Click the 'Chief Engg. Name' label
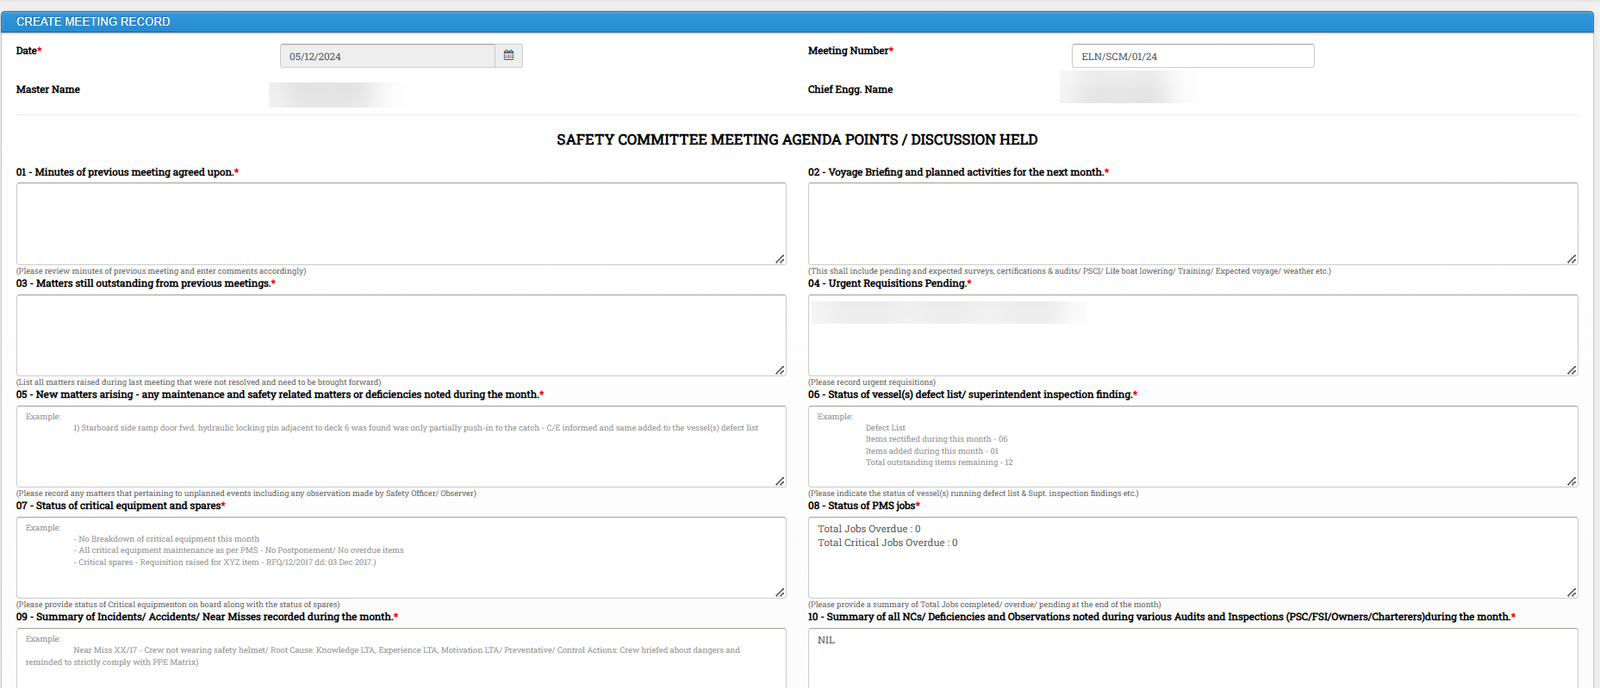The width and height of the screenshot is (1600, 688). [850, 90]
